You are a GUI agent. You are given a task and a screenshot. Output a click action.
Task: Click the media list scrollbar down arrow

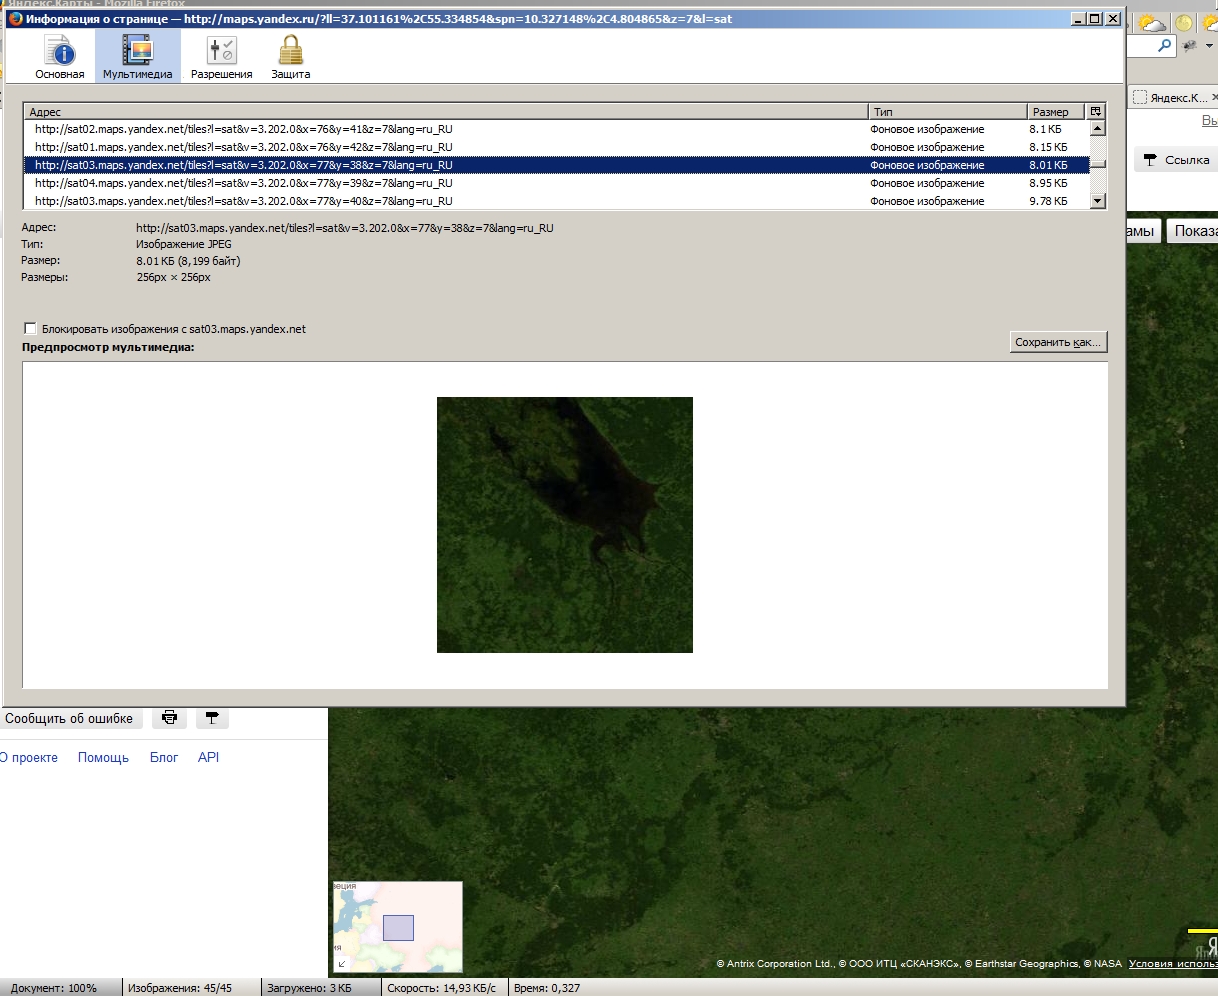tap(1098, 201)
